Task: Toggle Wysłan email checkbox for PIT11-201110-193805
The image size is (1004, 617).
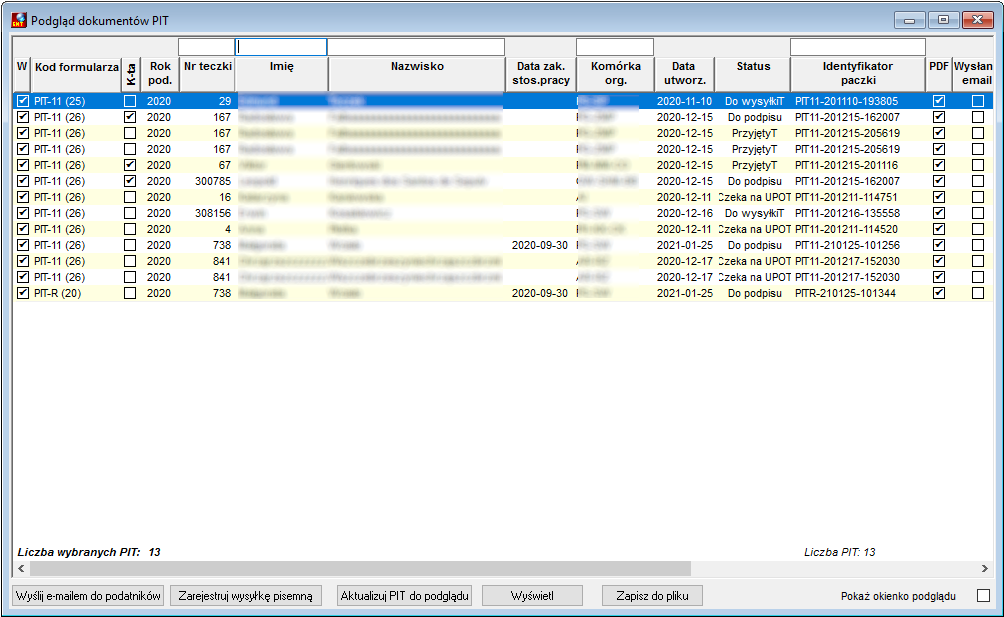Action: 978,101
